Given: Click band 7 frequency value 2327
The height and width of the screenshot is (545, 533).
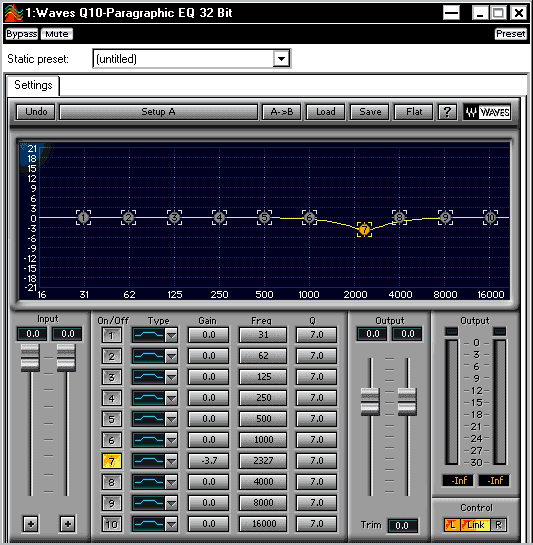Looking at the screenshot, I should [x=263, y=461].
